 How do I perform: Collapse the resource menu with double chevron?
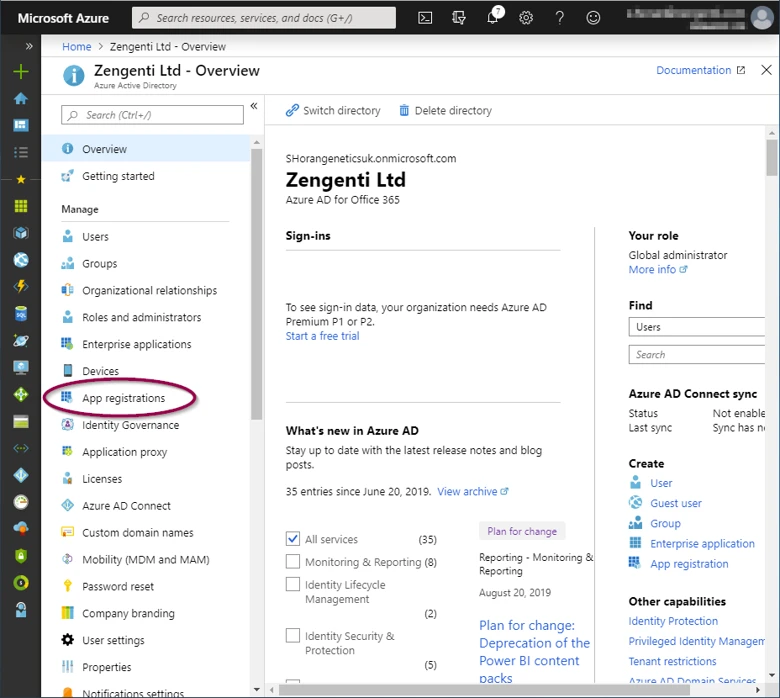point(254,106)
